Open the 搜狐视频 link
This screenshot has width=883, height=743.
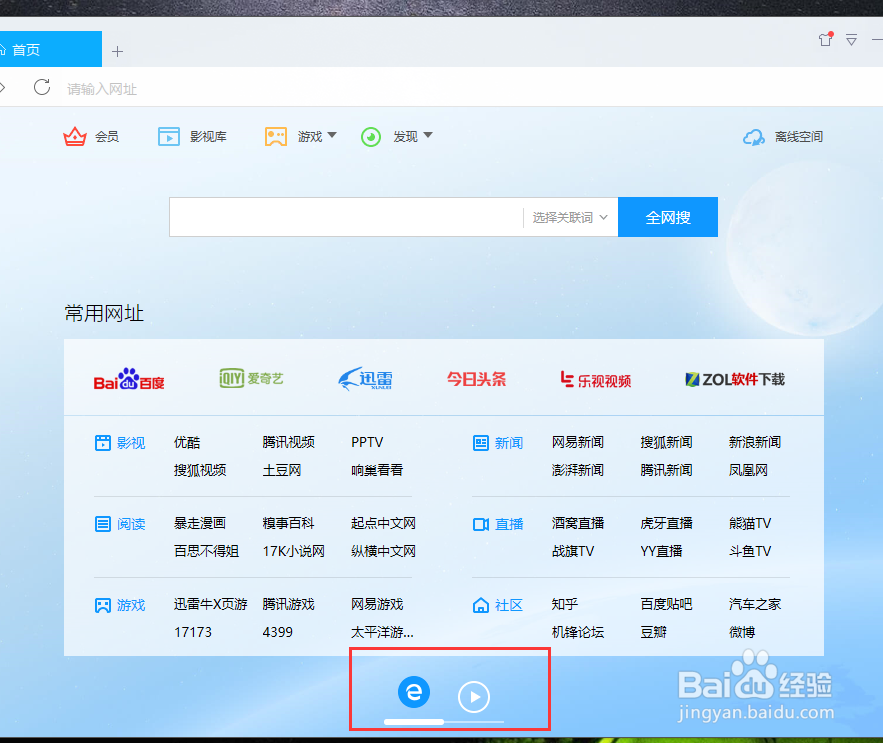(200, 470)
